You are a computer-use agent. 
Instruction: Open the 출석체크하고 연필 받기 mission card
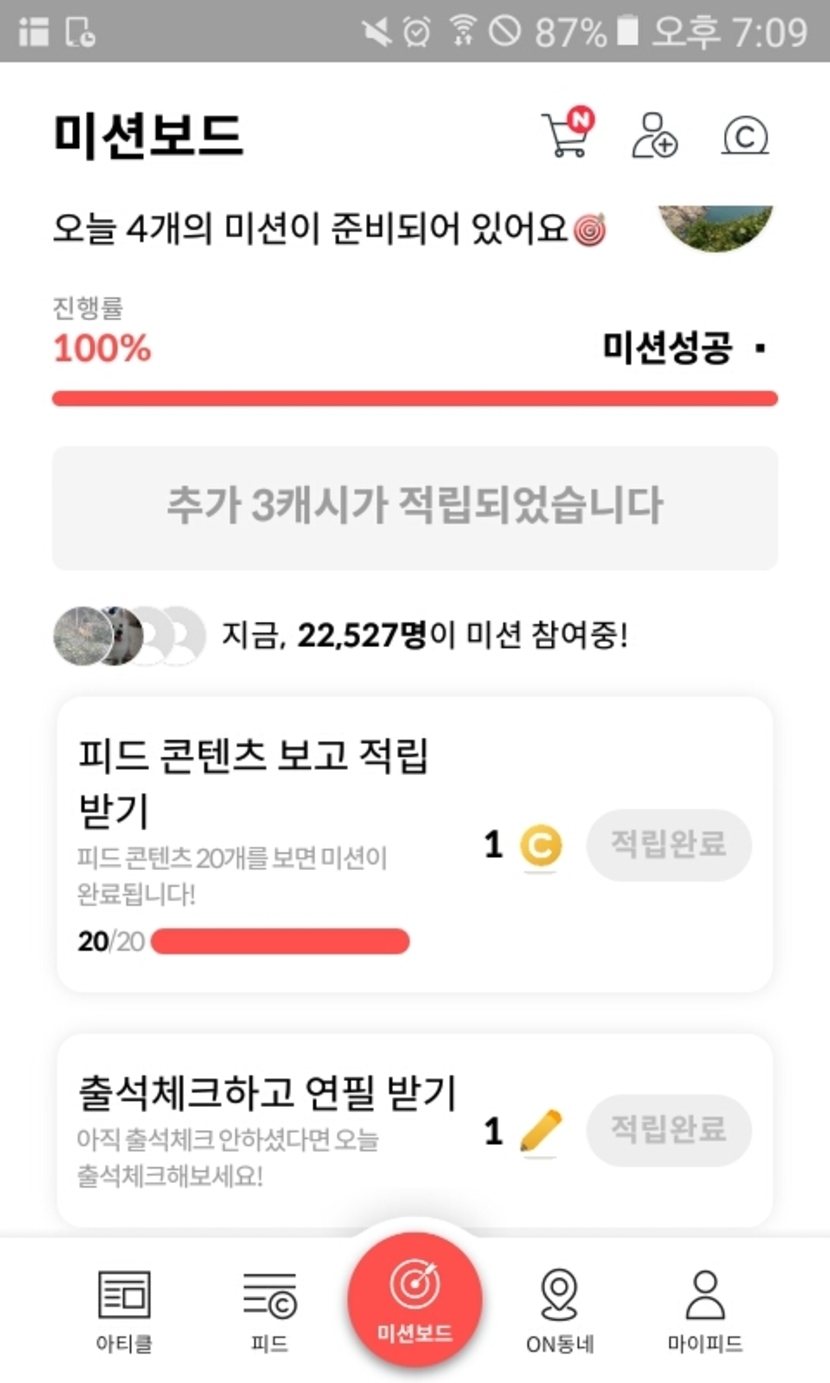(x=270, y=1128)
